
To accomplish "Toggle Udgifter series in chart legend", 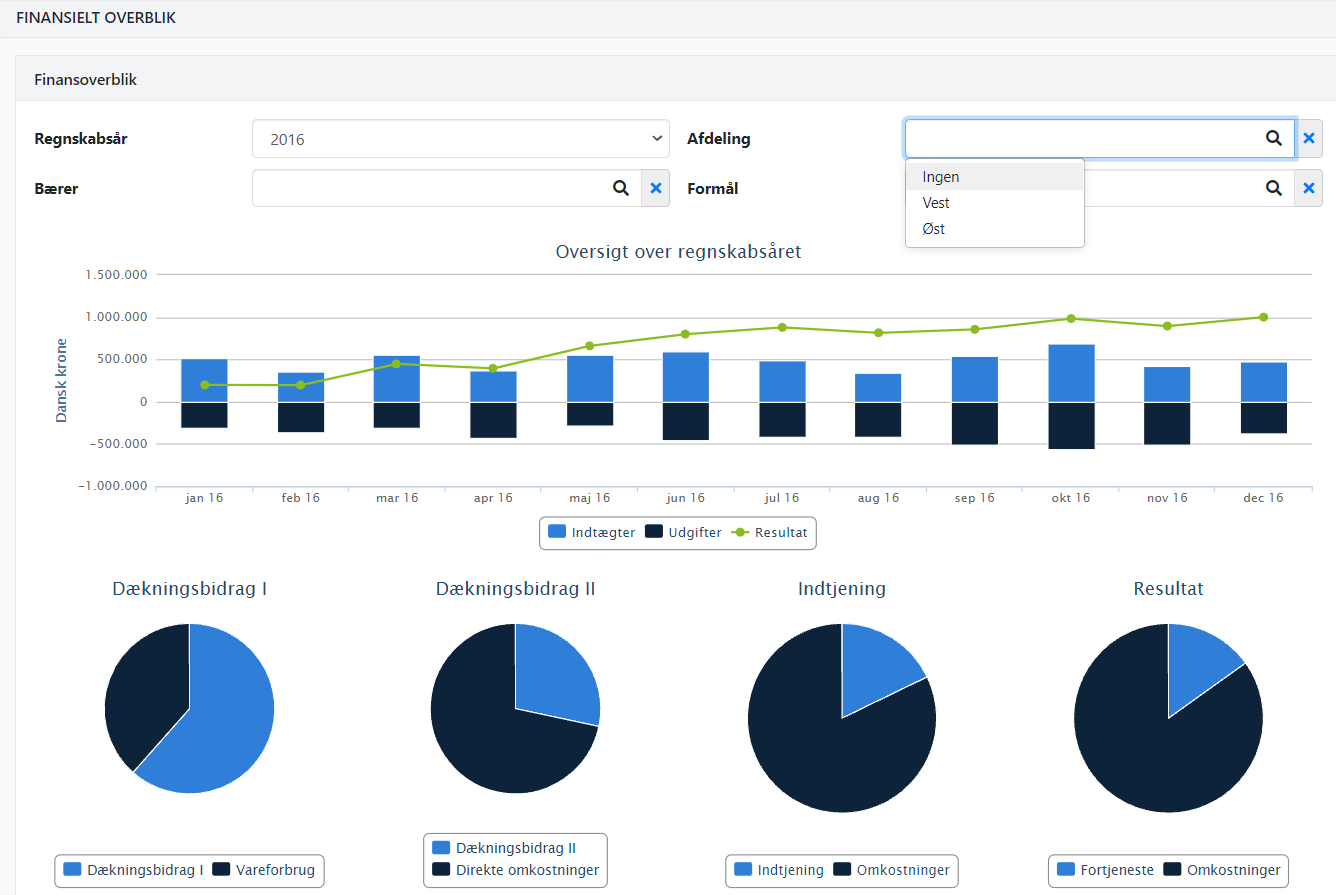I will click(684, 533).
